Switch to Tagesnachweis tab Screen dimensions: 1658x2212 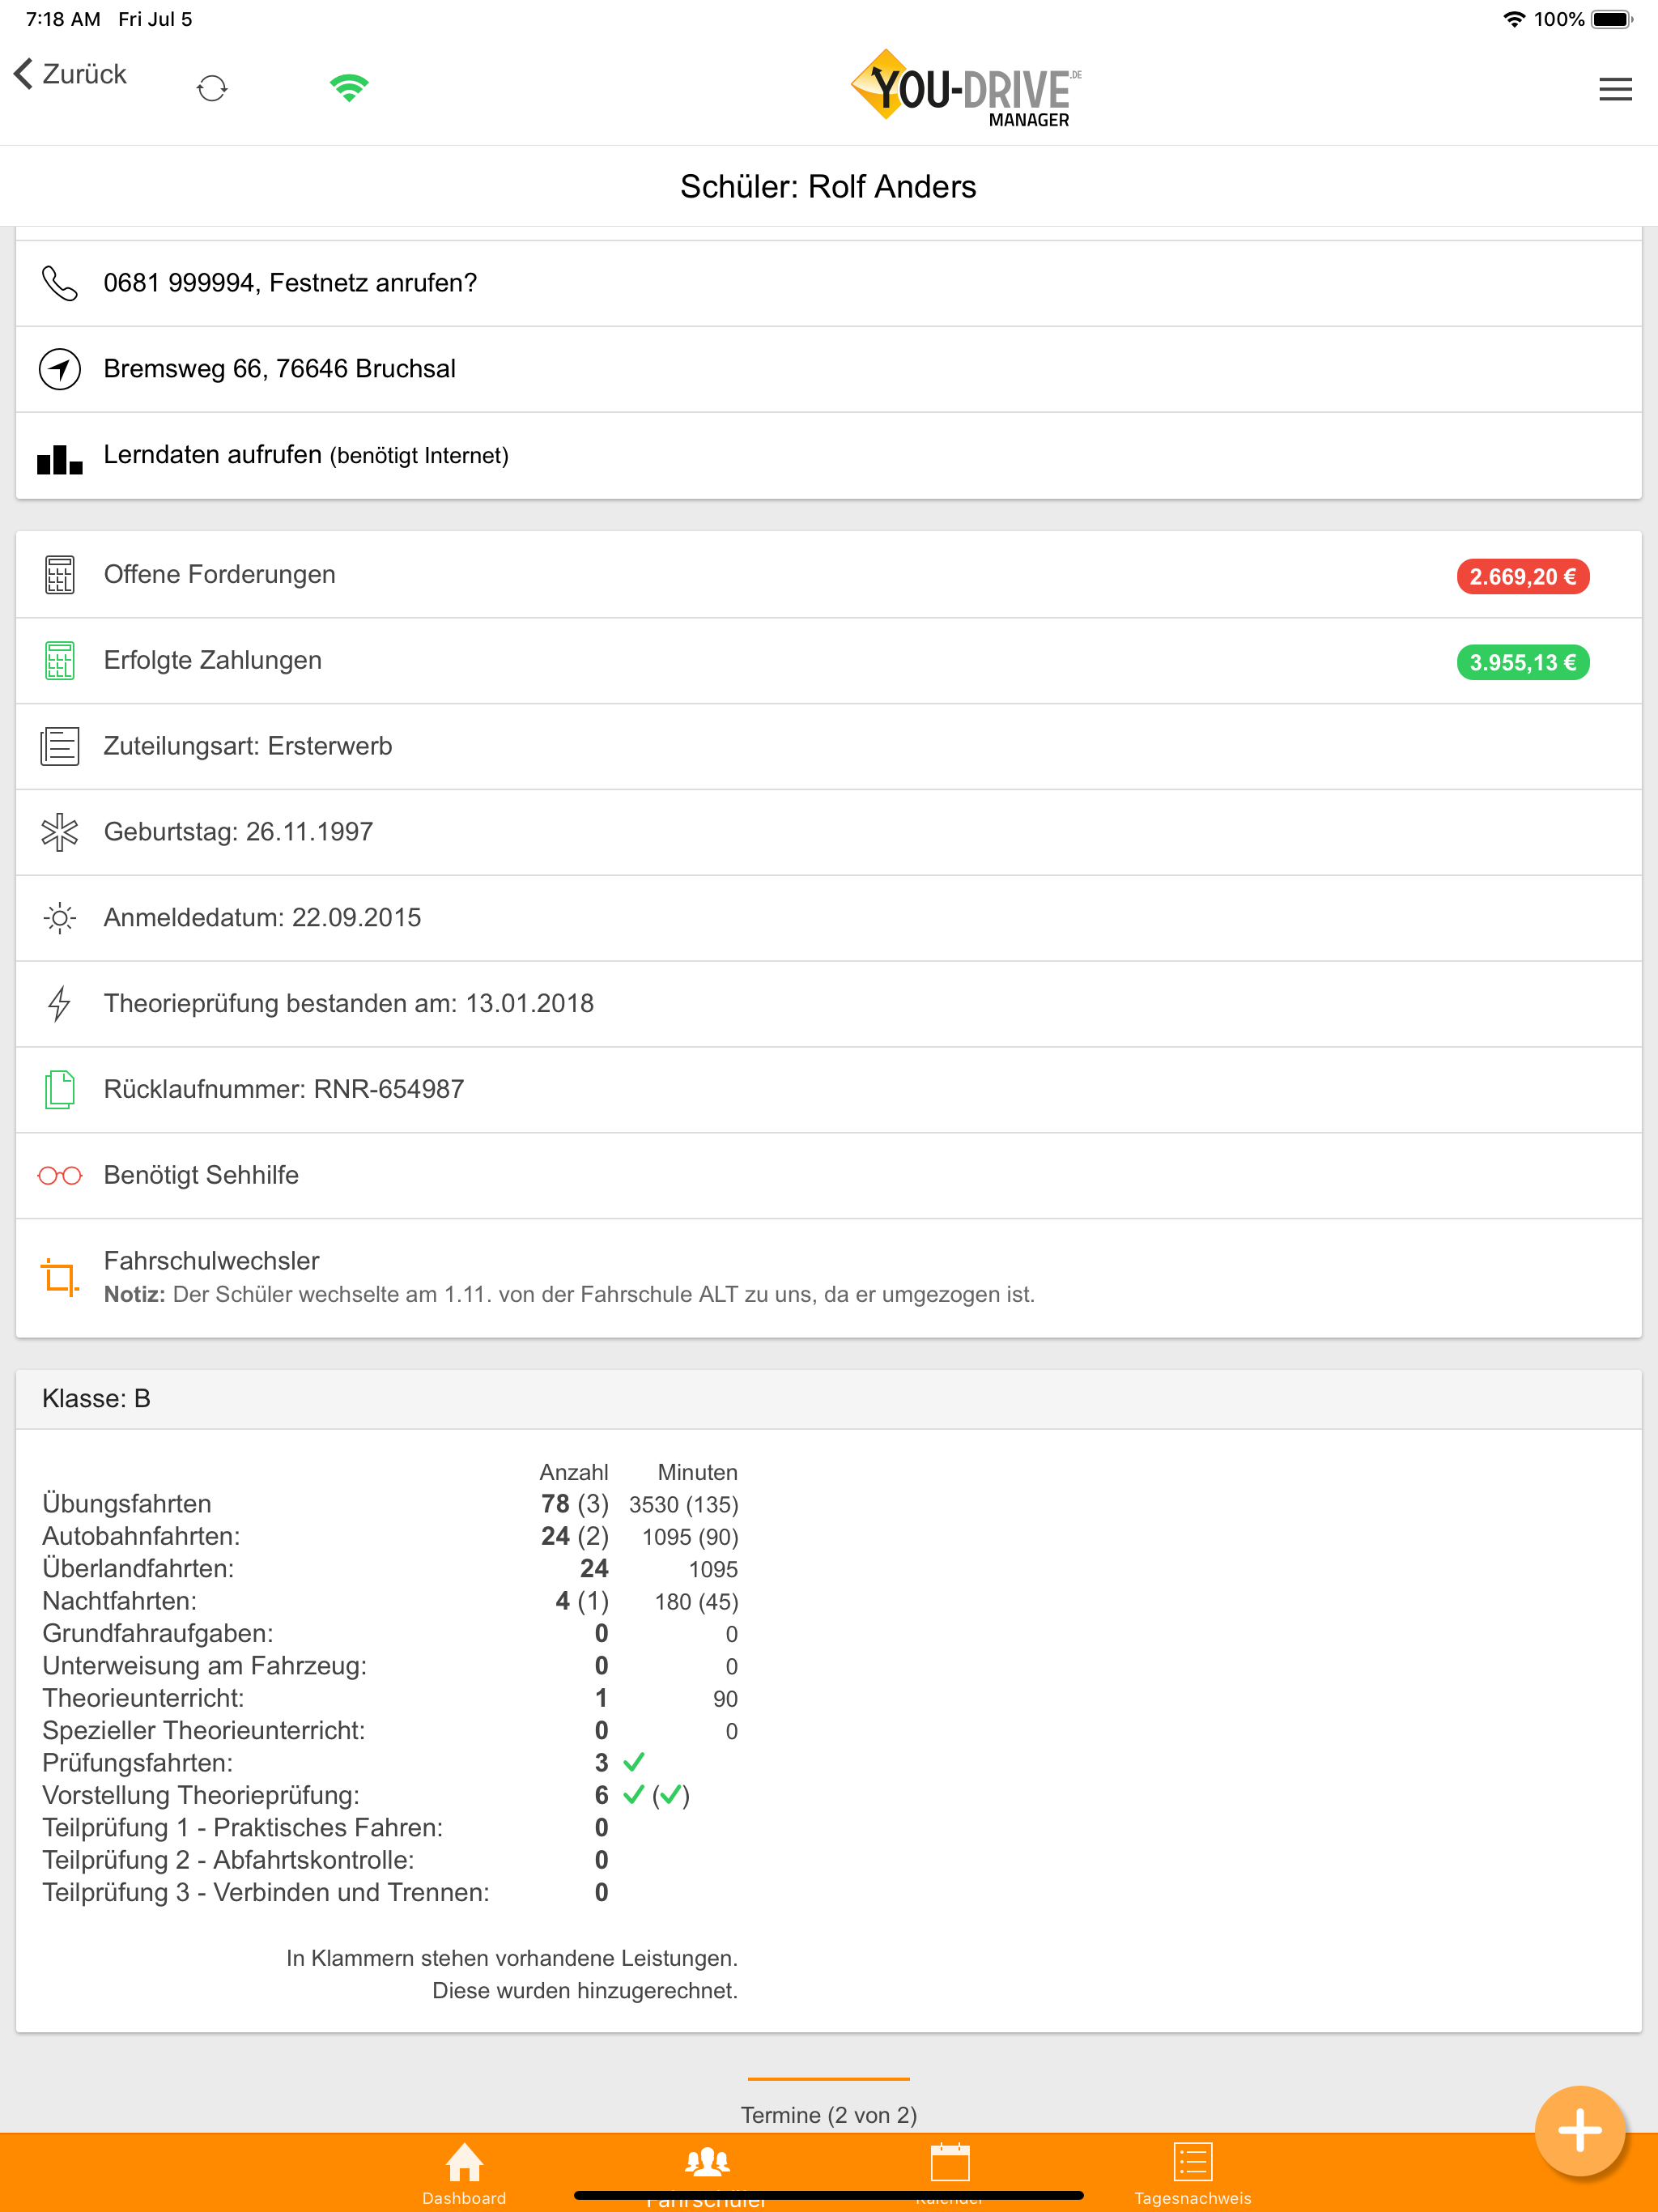[1192, 2173]
